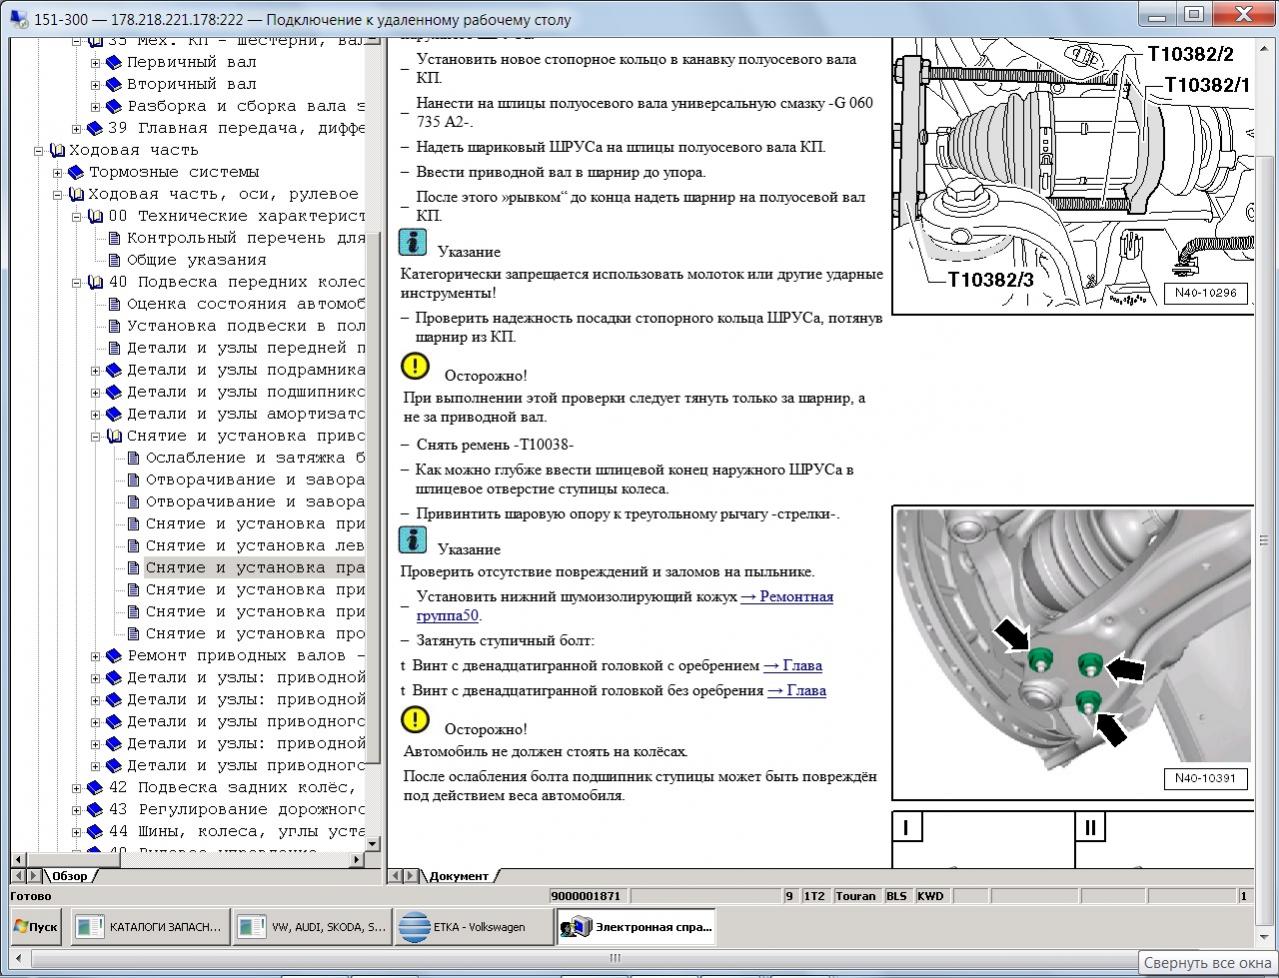Open the Ремонтная группа50 link
The image size is (1279, 978).
pos(624,606)
